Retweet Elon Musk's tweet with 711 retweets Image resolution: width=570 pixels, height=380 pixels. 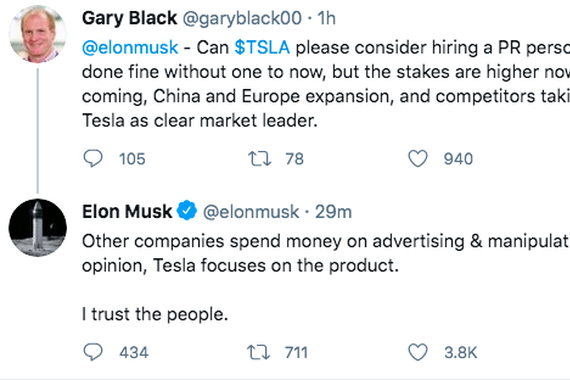[258, 352]
